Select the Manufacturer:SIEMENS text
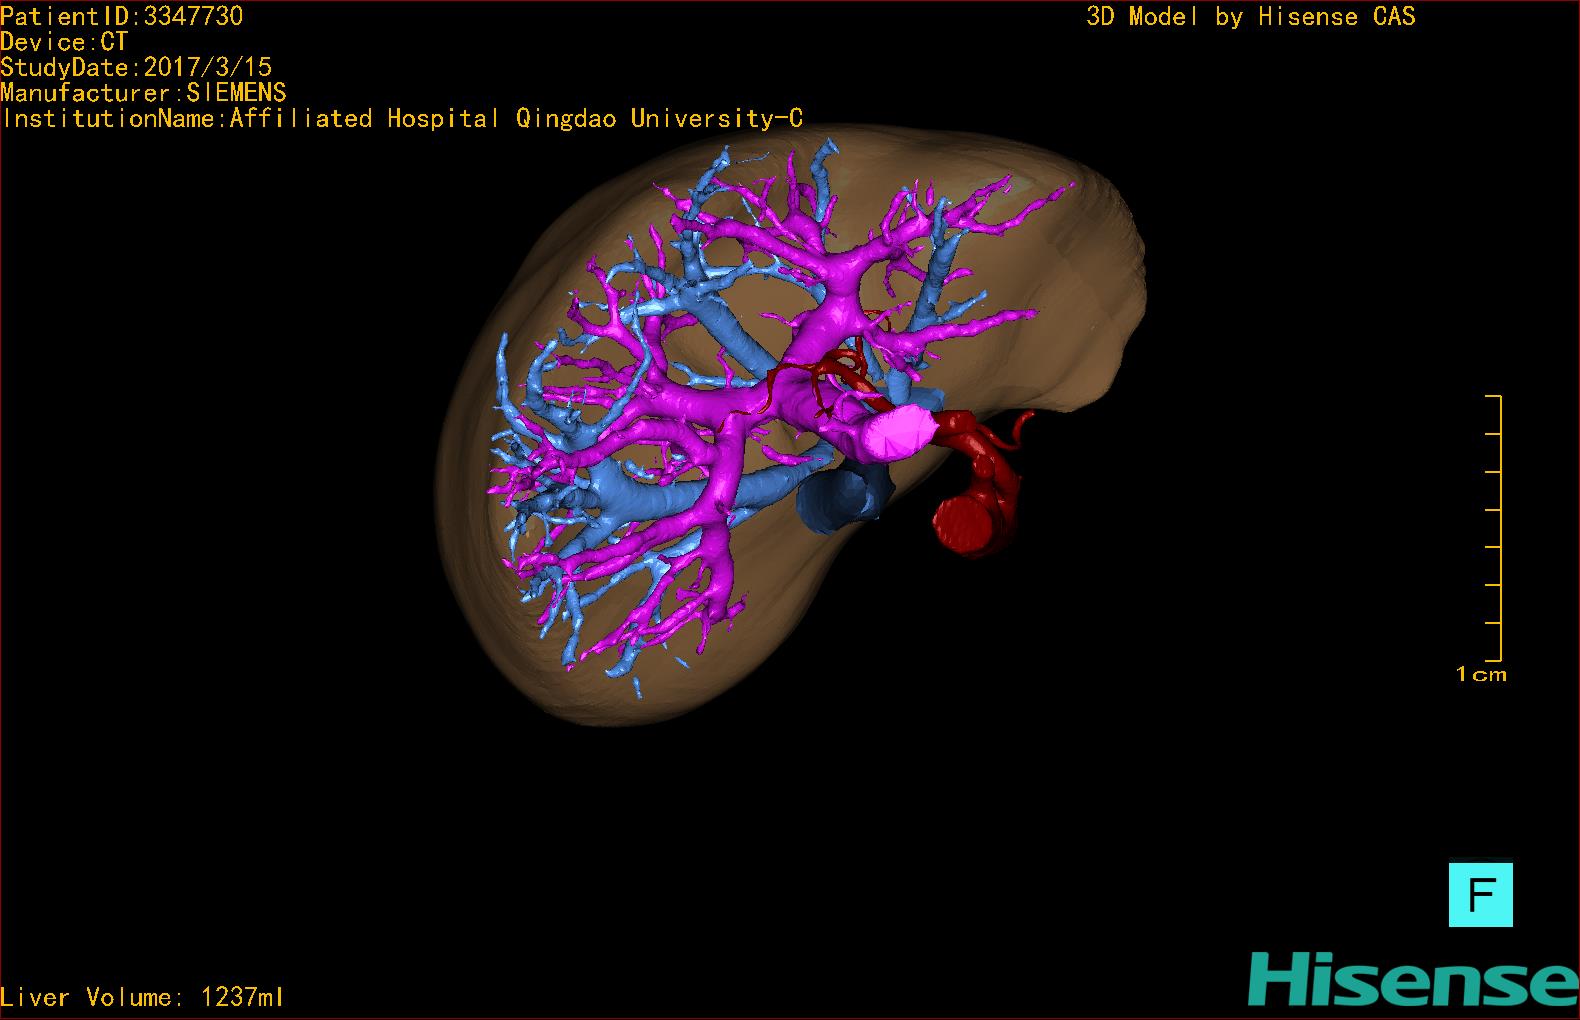 [144, 94]
